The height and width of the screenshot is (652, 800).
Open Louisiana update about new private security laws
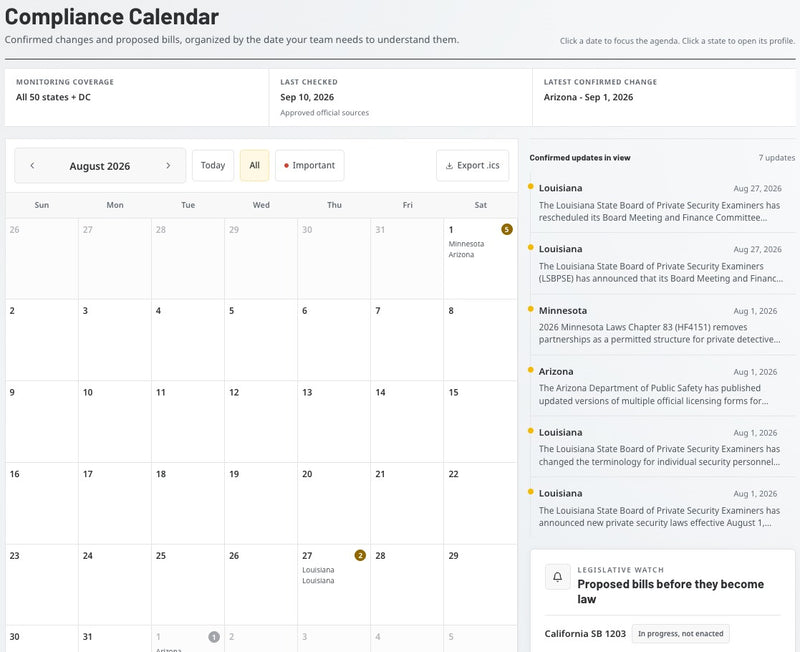coord(662,508)
